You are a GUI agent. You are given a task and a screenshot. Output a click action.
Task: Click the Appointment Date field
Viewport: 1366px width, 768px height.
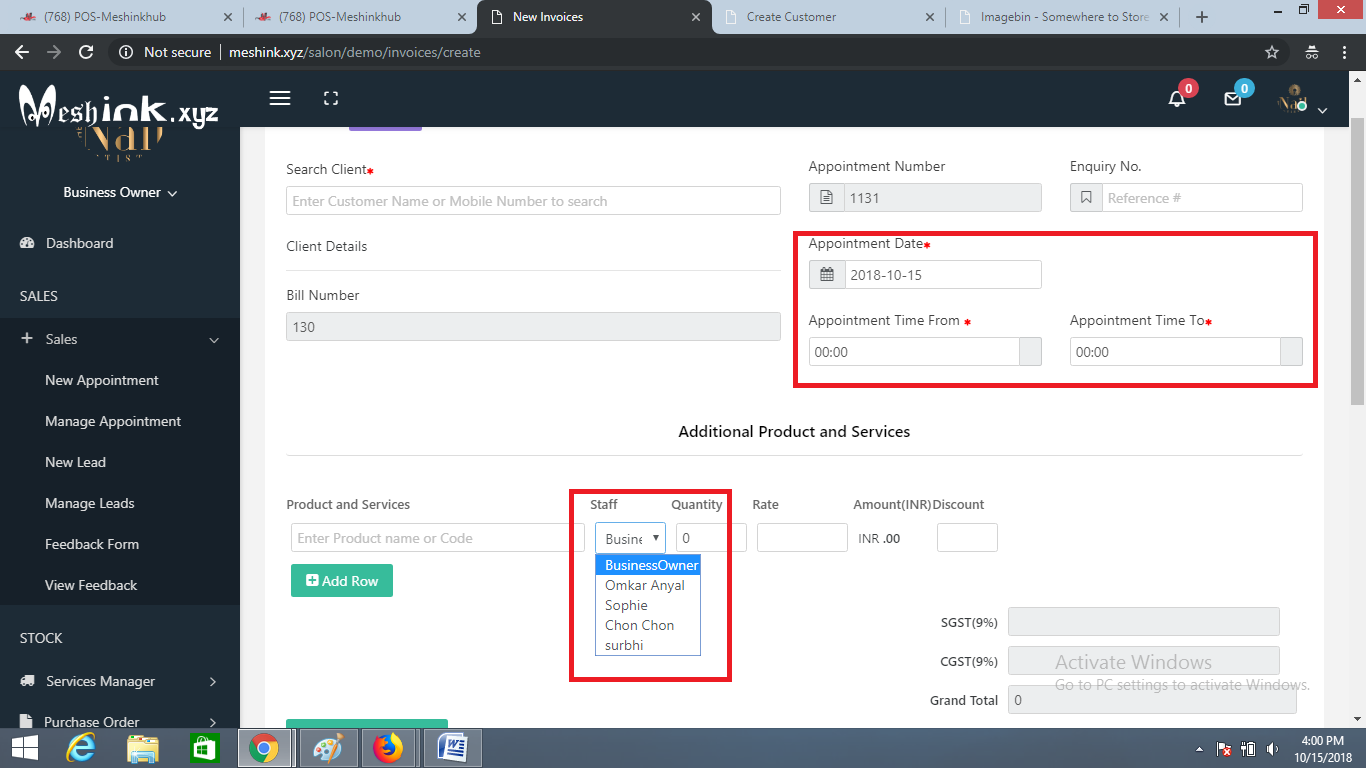click(942, 275)
